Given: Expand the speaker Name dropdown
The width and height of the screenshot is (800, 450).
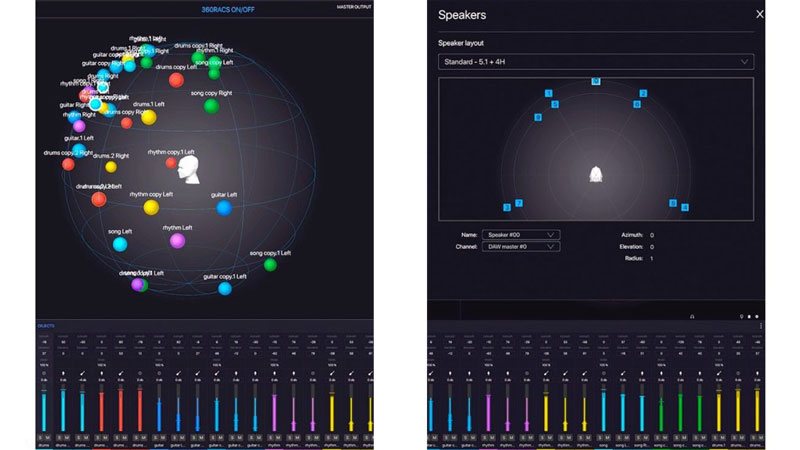Looking at the screenshot, I should pyautogui.click(x=520, y=234).
